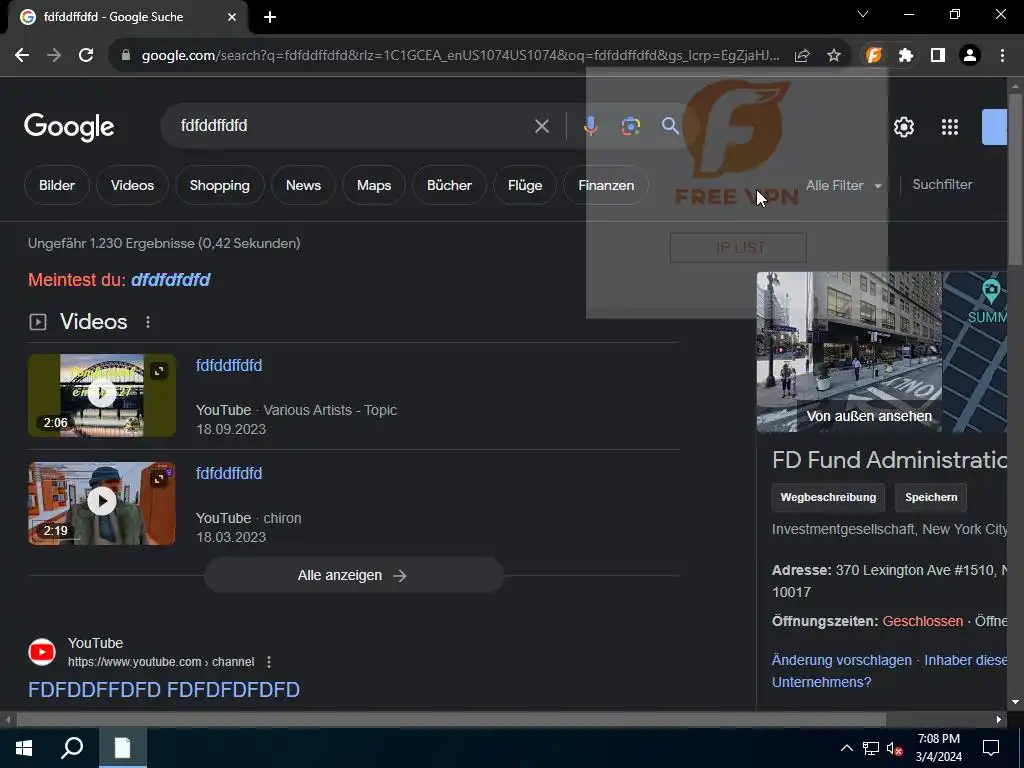Bookmark this page with the star icon

pyautogui.click(x=834, y=56)
